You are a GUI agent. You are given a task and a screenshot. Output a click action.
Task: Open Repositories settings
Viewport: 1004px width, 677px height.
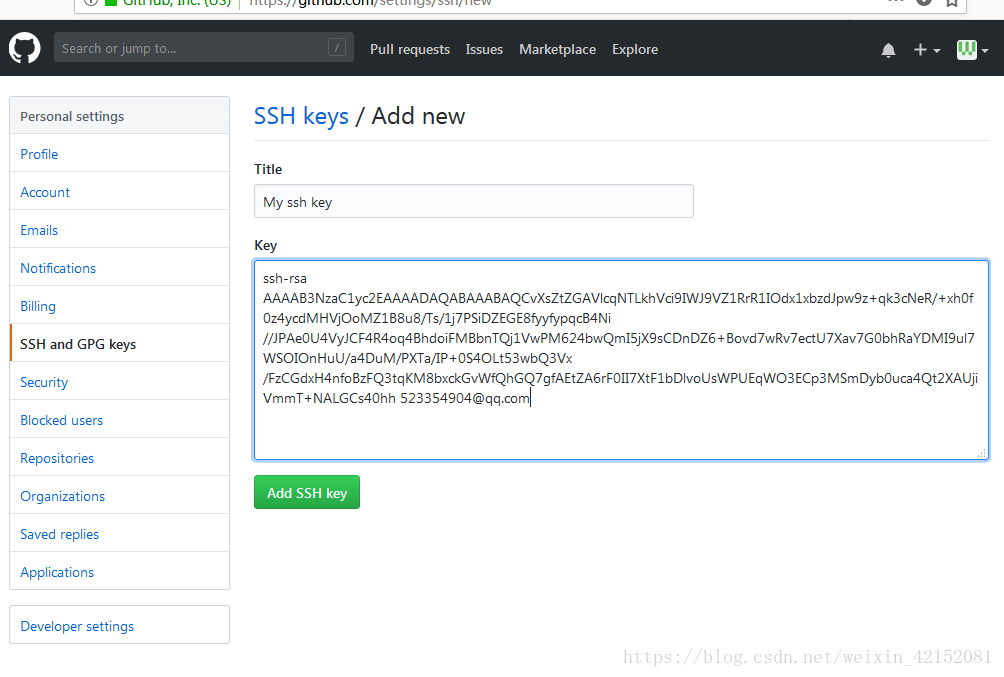pyautogui.click(x=120, y=458)
